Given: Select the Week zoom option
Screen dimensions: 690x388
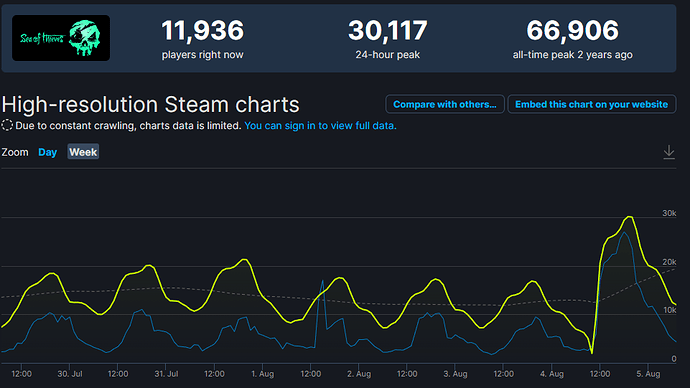Looking at the screenshot, I should (x=83, y=152).
